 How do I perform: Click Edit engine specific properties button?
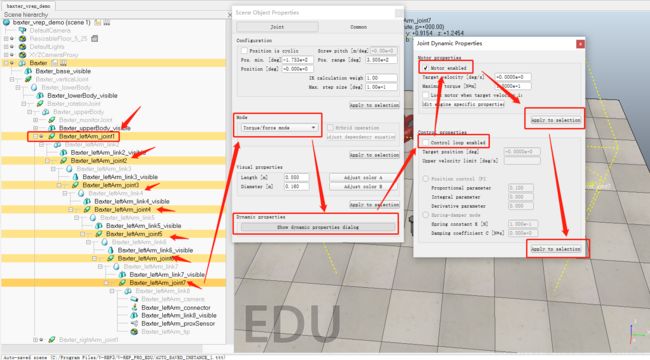[463, 104]
